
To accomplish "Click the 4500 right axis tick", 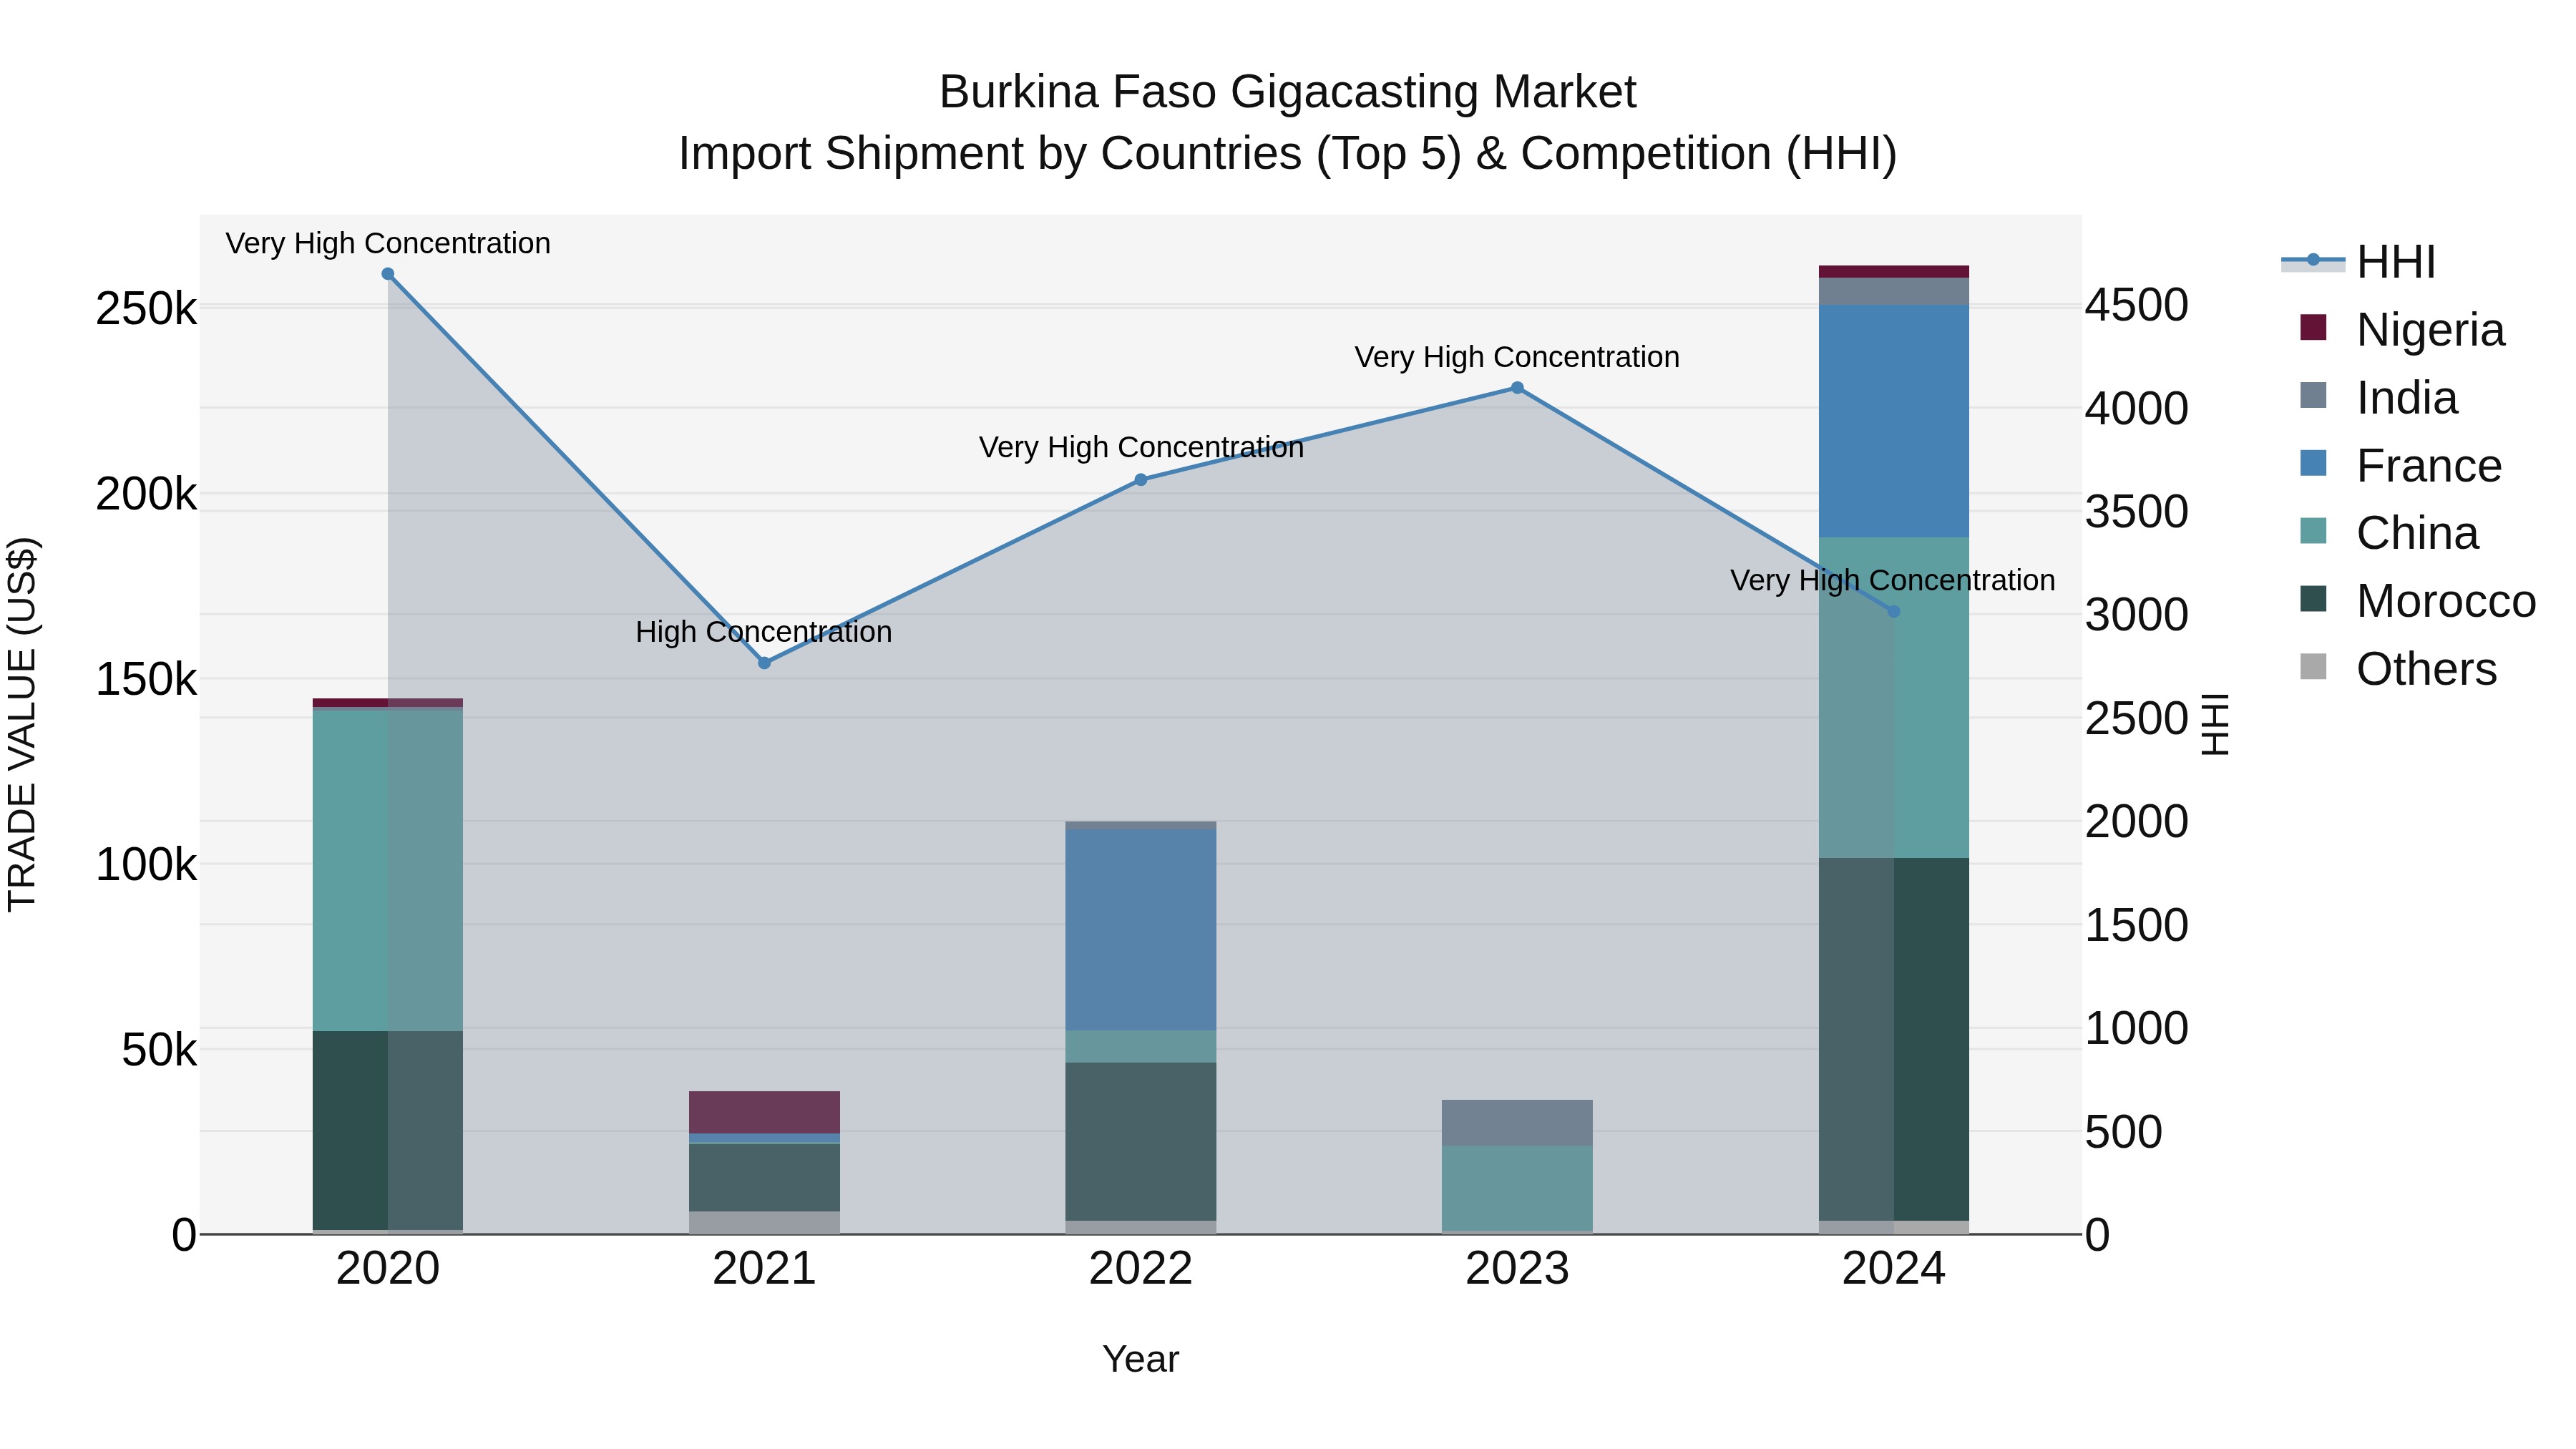I will click(x=2137, y=305).
